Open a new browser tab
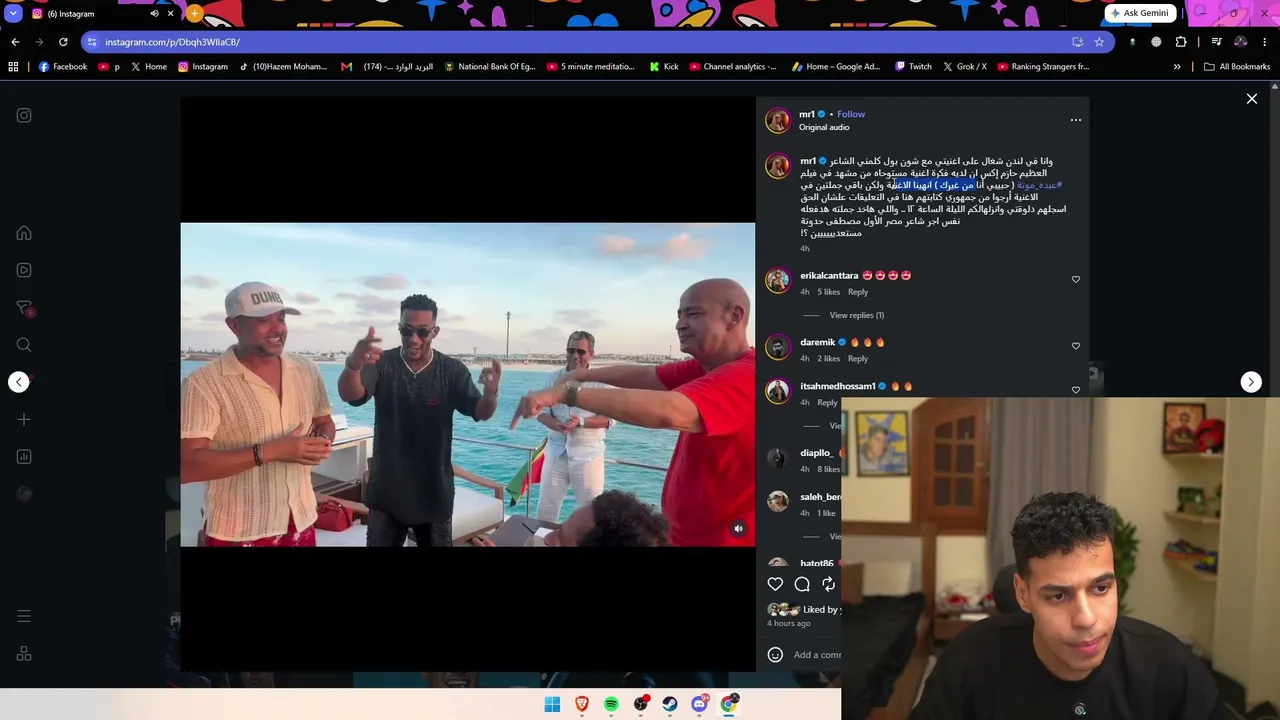1280x720 pixels. coord(194,14)
